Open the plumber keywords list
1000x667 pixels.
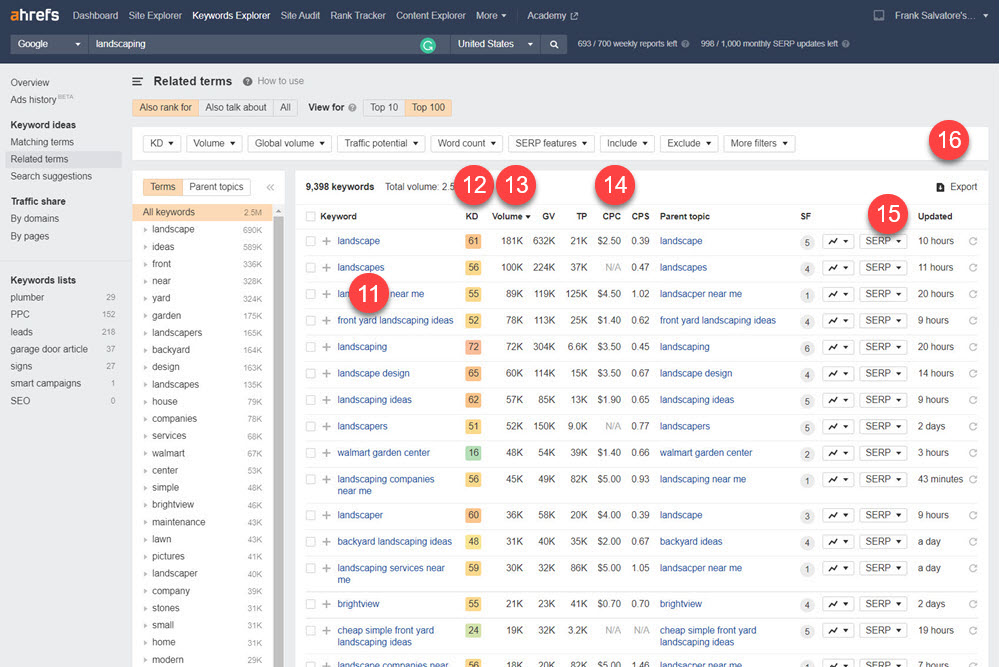pos(27,298)
